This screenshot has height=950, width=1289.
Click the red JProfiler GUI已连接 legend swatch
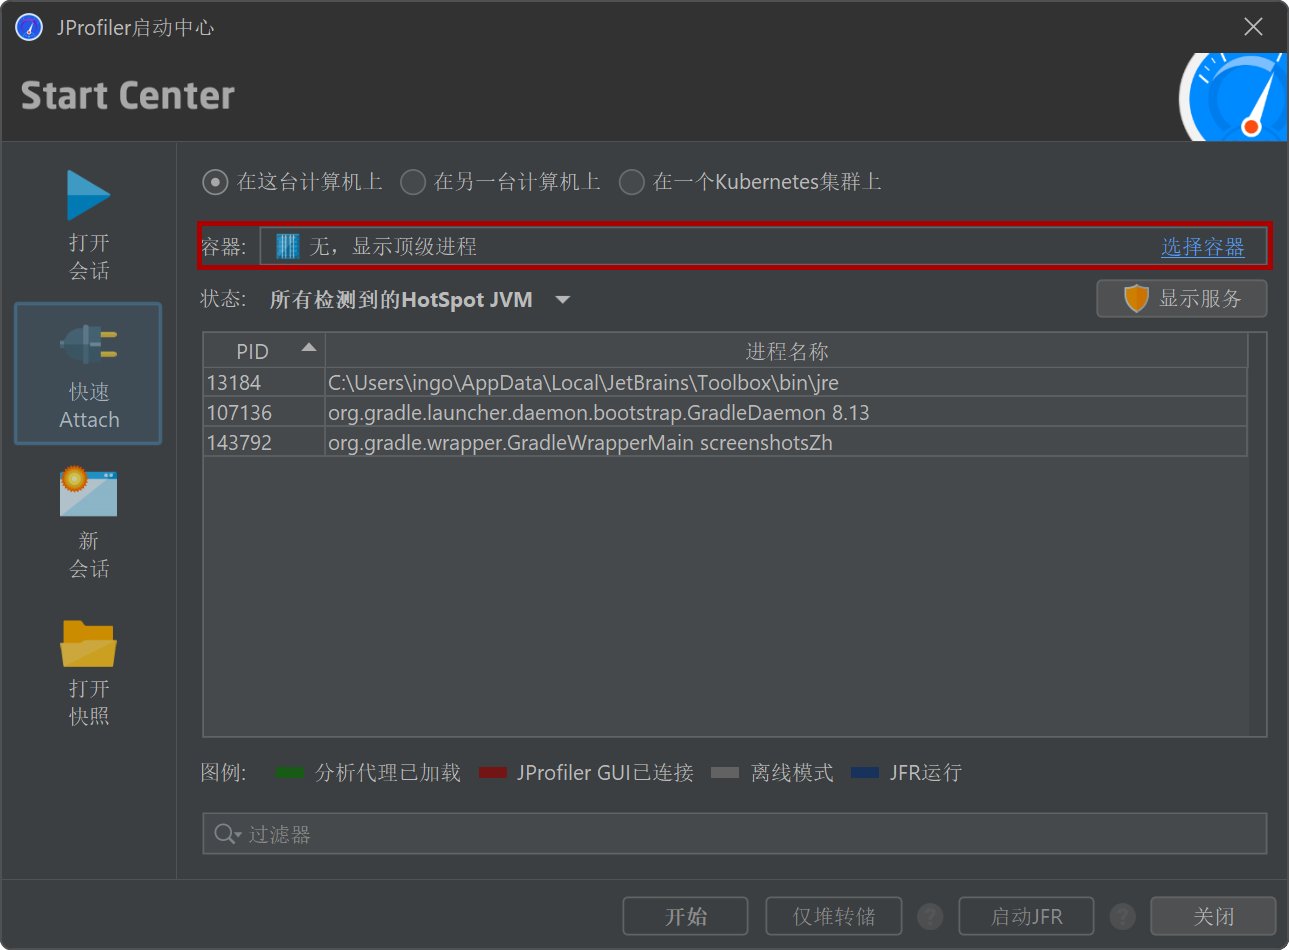[x=493, y=773]
